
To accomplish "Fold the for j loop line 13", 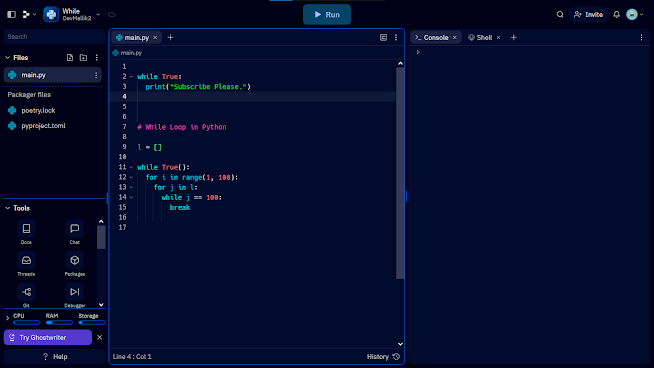I will tap(131, 187).
